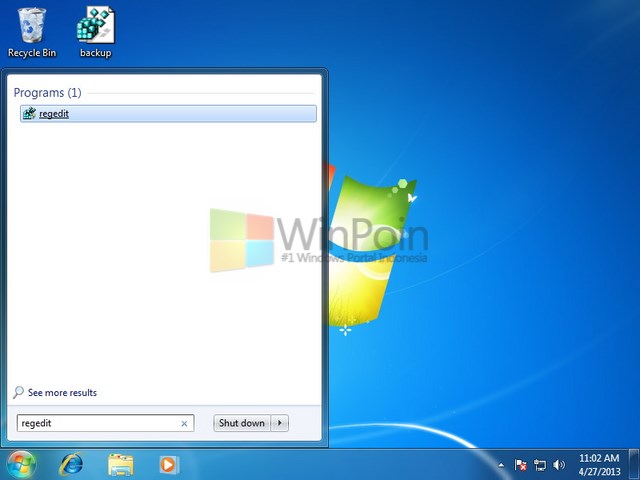
Task: Expand the Shut down options arrow
Action: [280, 423]
